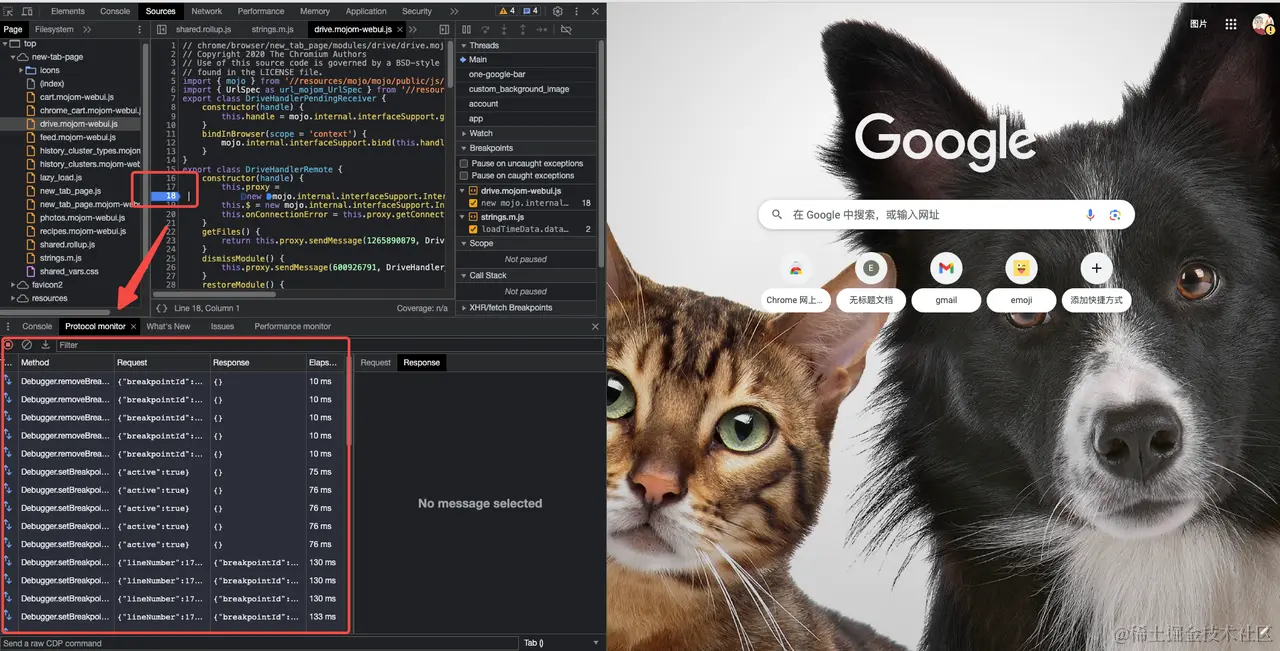The width and height of the screenshot is (1280, 651).
Task: Open the gmail shortcut tile
Action: [x=946, y=280]
